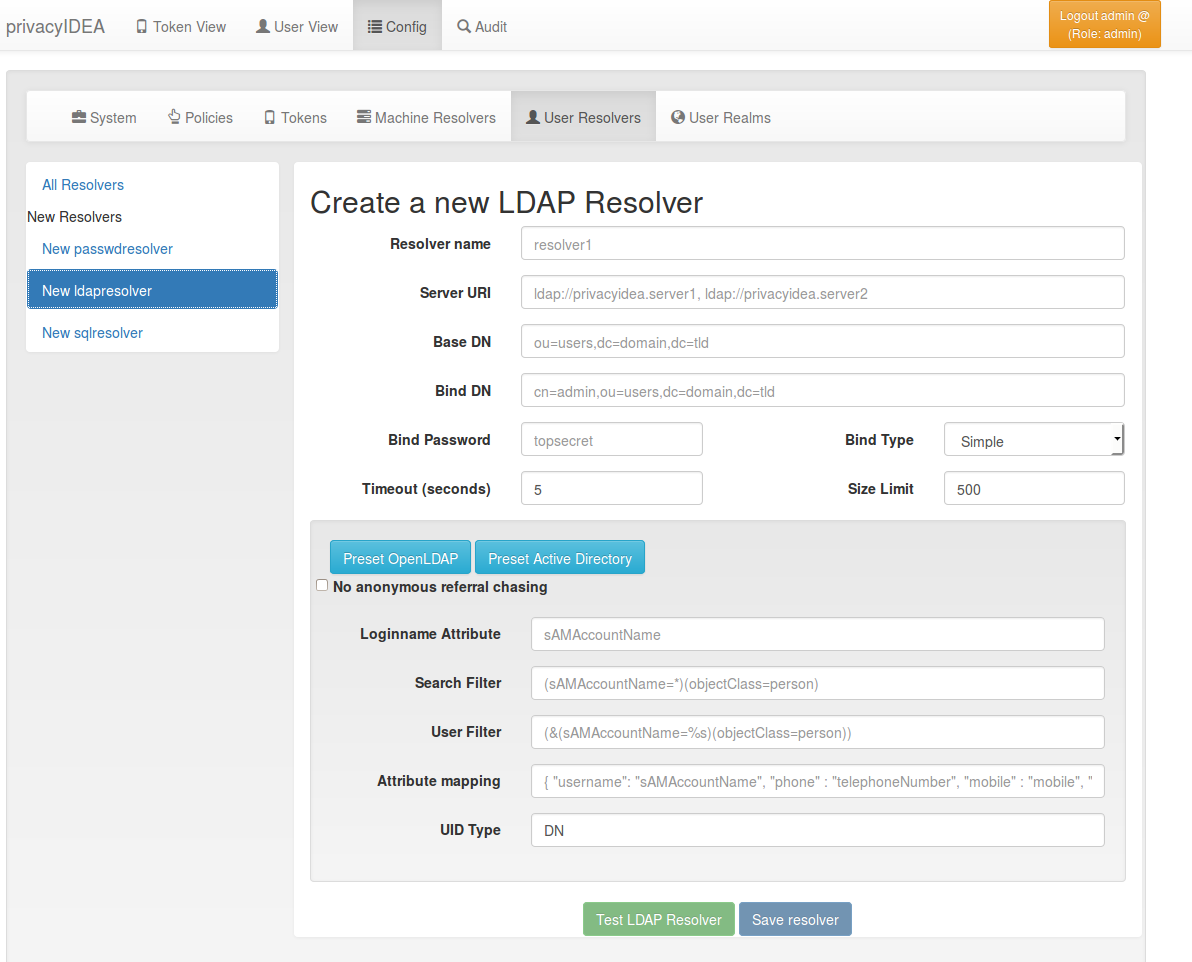Click the Tokens phone icon
1192x962 pixels.
click(270, 117)
